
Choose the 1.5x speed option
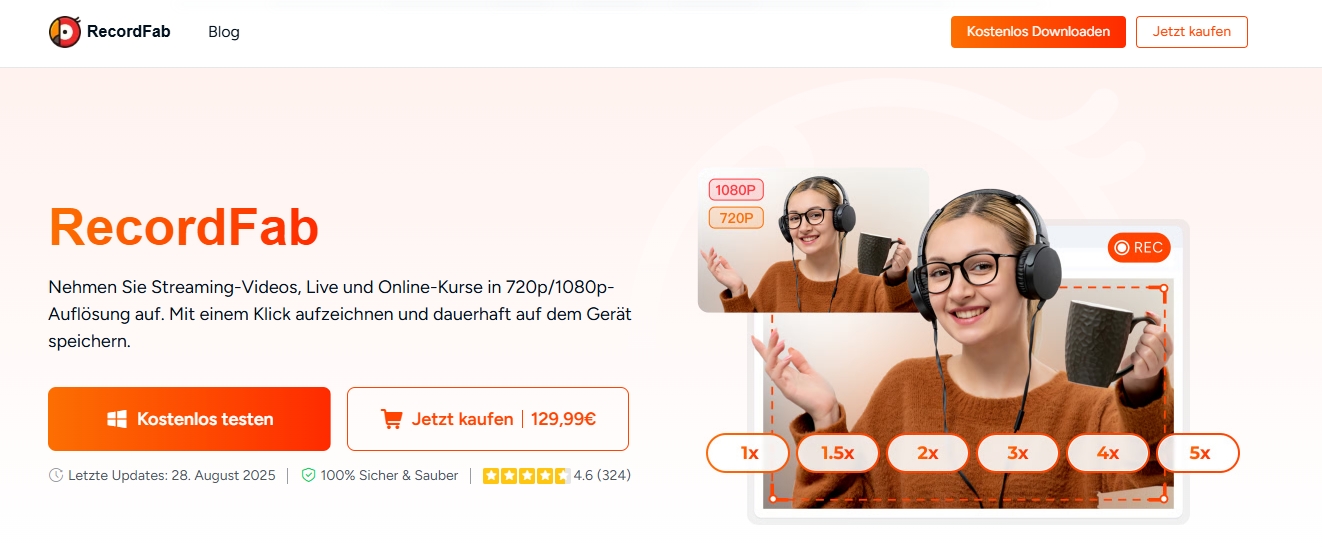838,453
